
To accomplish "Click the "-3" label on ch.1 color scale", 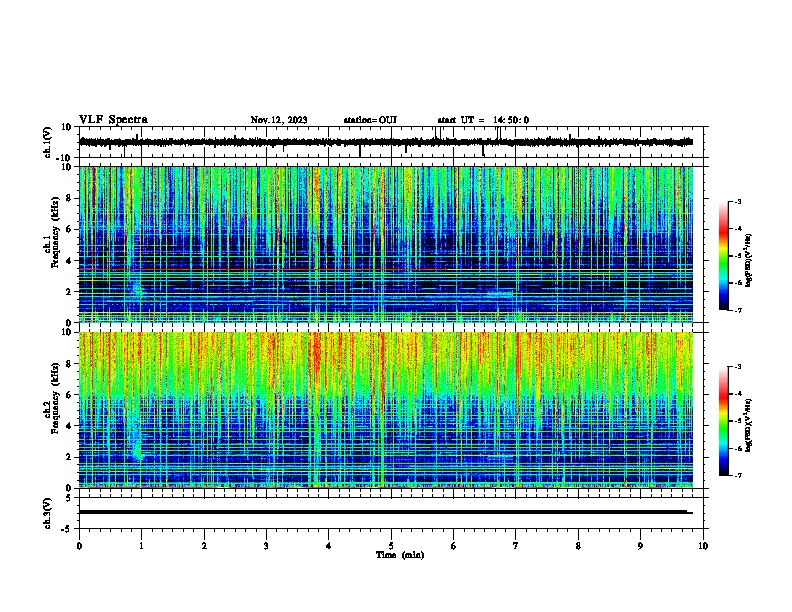I will (737, 201).
